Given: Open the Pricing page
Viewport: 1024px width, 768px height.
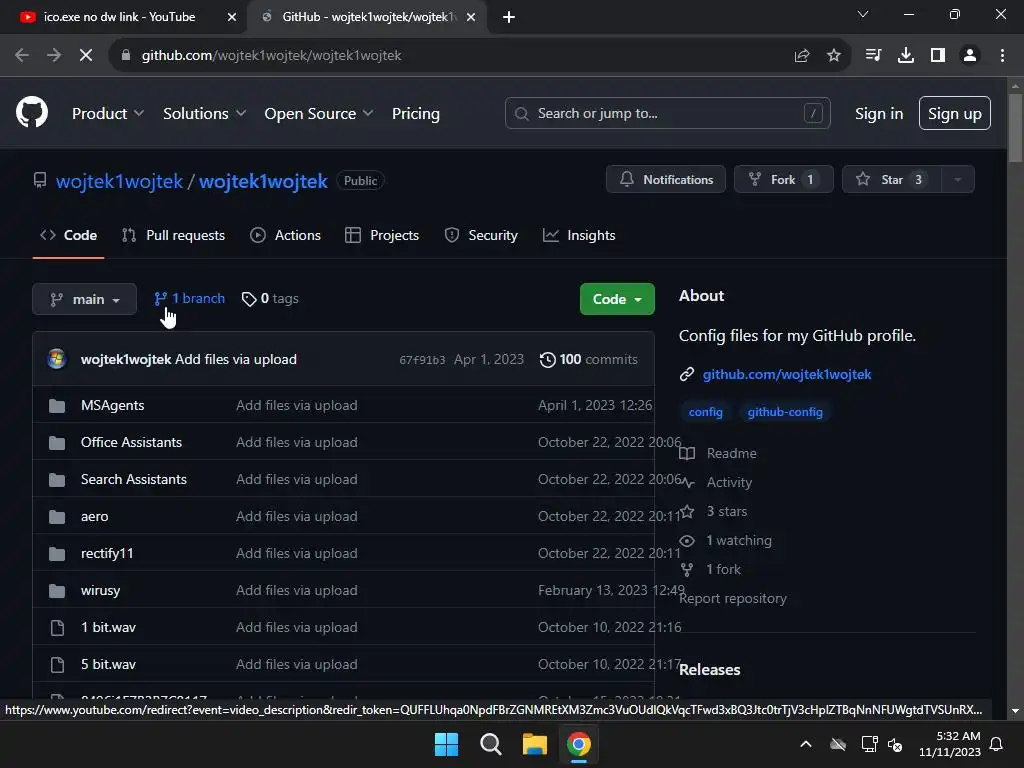Looking at the screenshot, I should [x=415, y=114].
